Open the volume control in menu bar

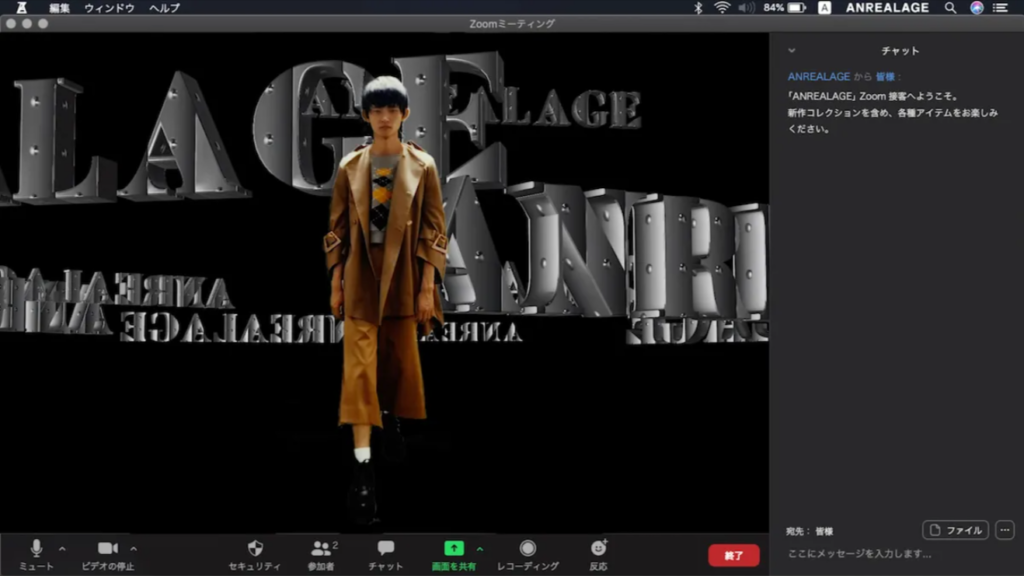[746, 8]
